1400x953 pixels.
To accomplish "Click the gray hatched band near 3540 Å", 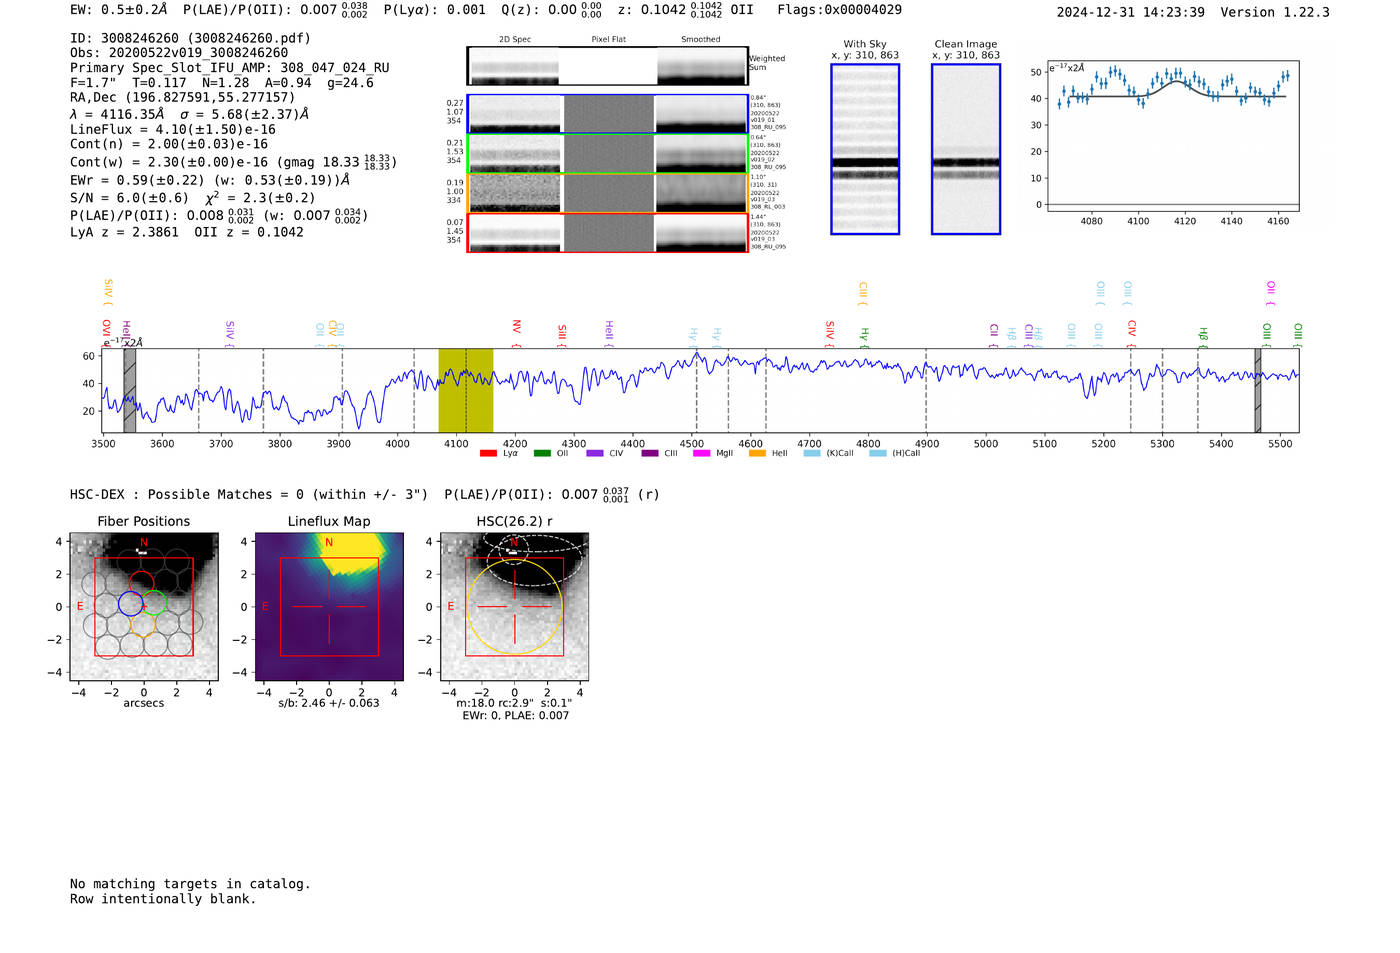I will tap(130, 391).
